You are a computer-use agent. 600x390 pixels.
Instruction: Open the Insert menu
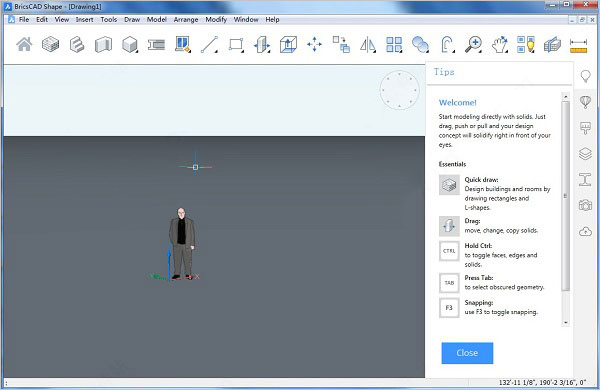pos(85,20)
